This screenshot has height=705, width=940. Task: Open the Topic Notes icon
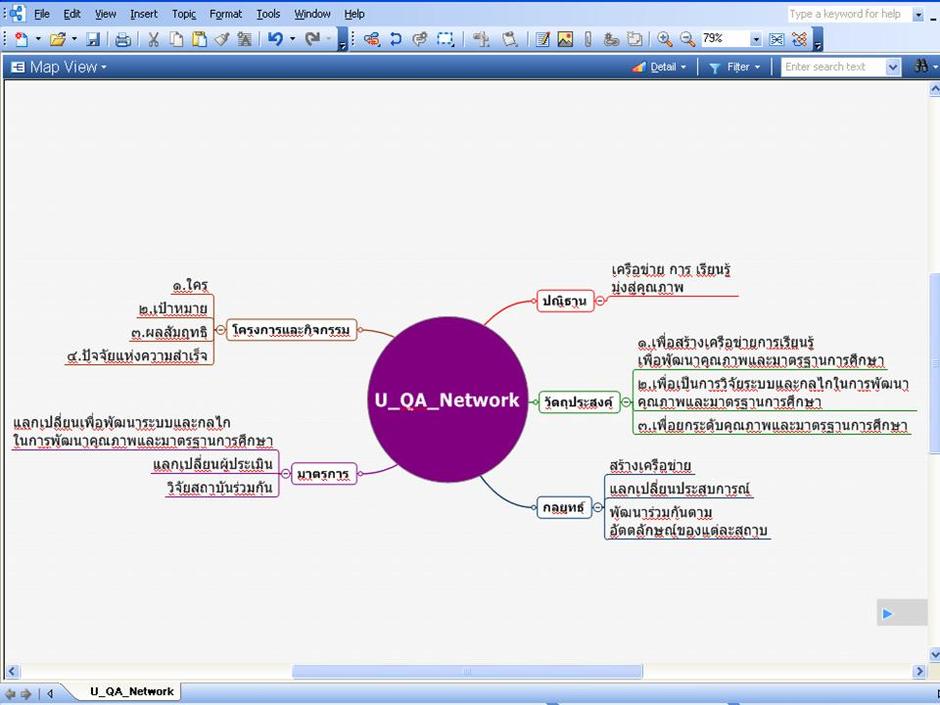pyautogui.click(x=543, y=40)
